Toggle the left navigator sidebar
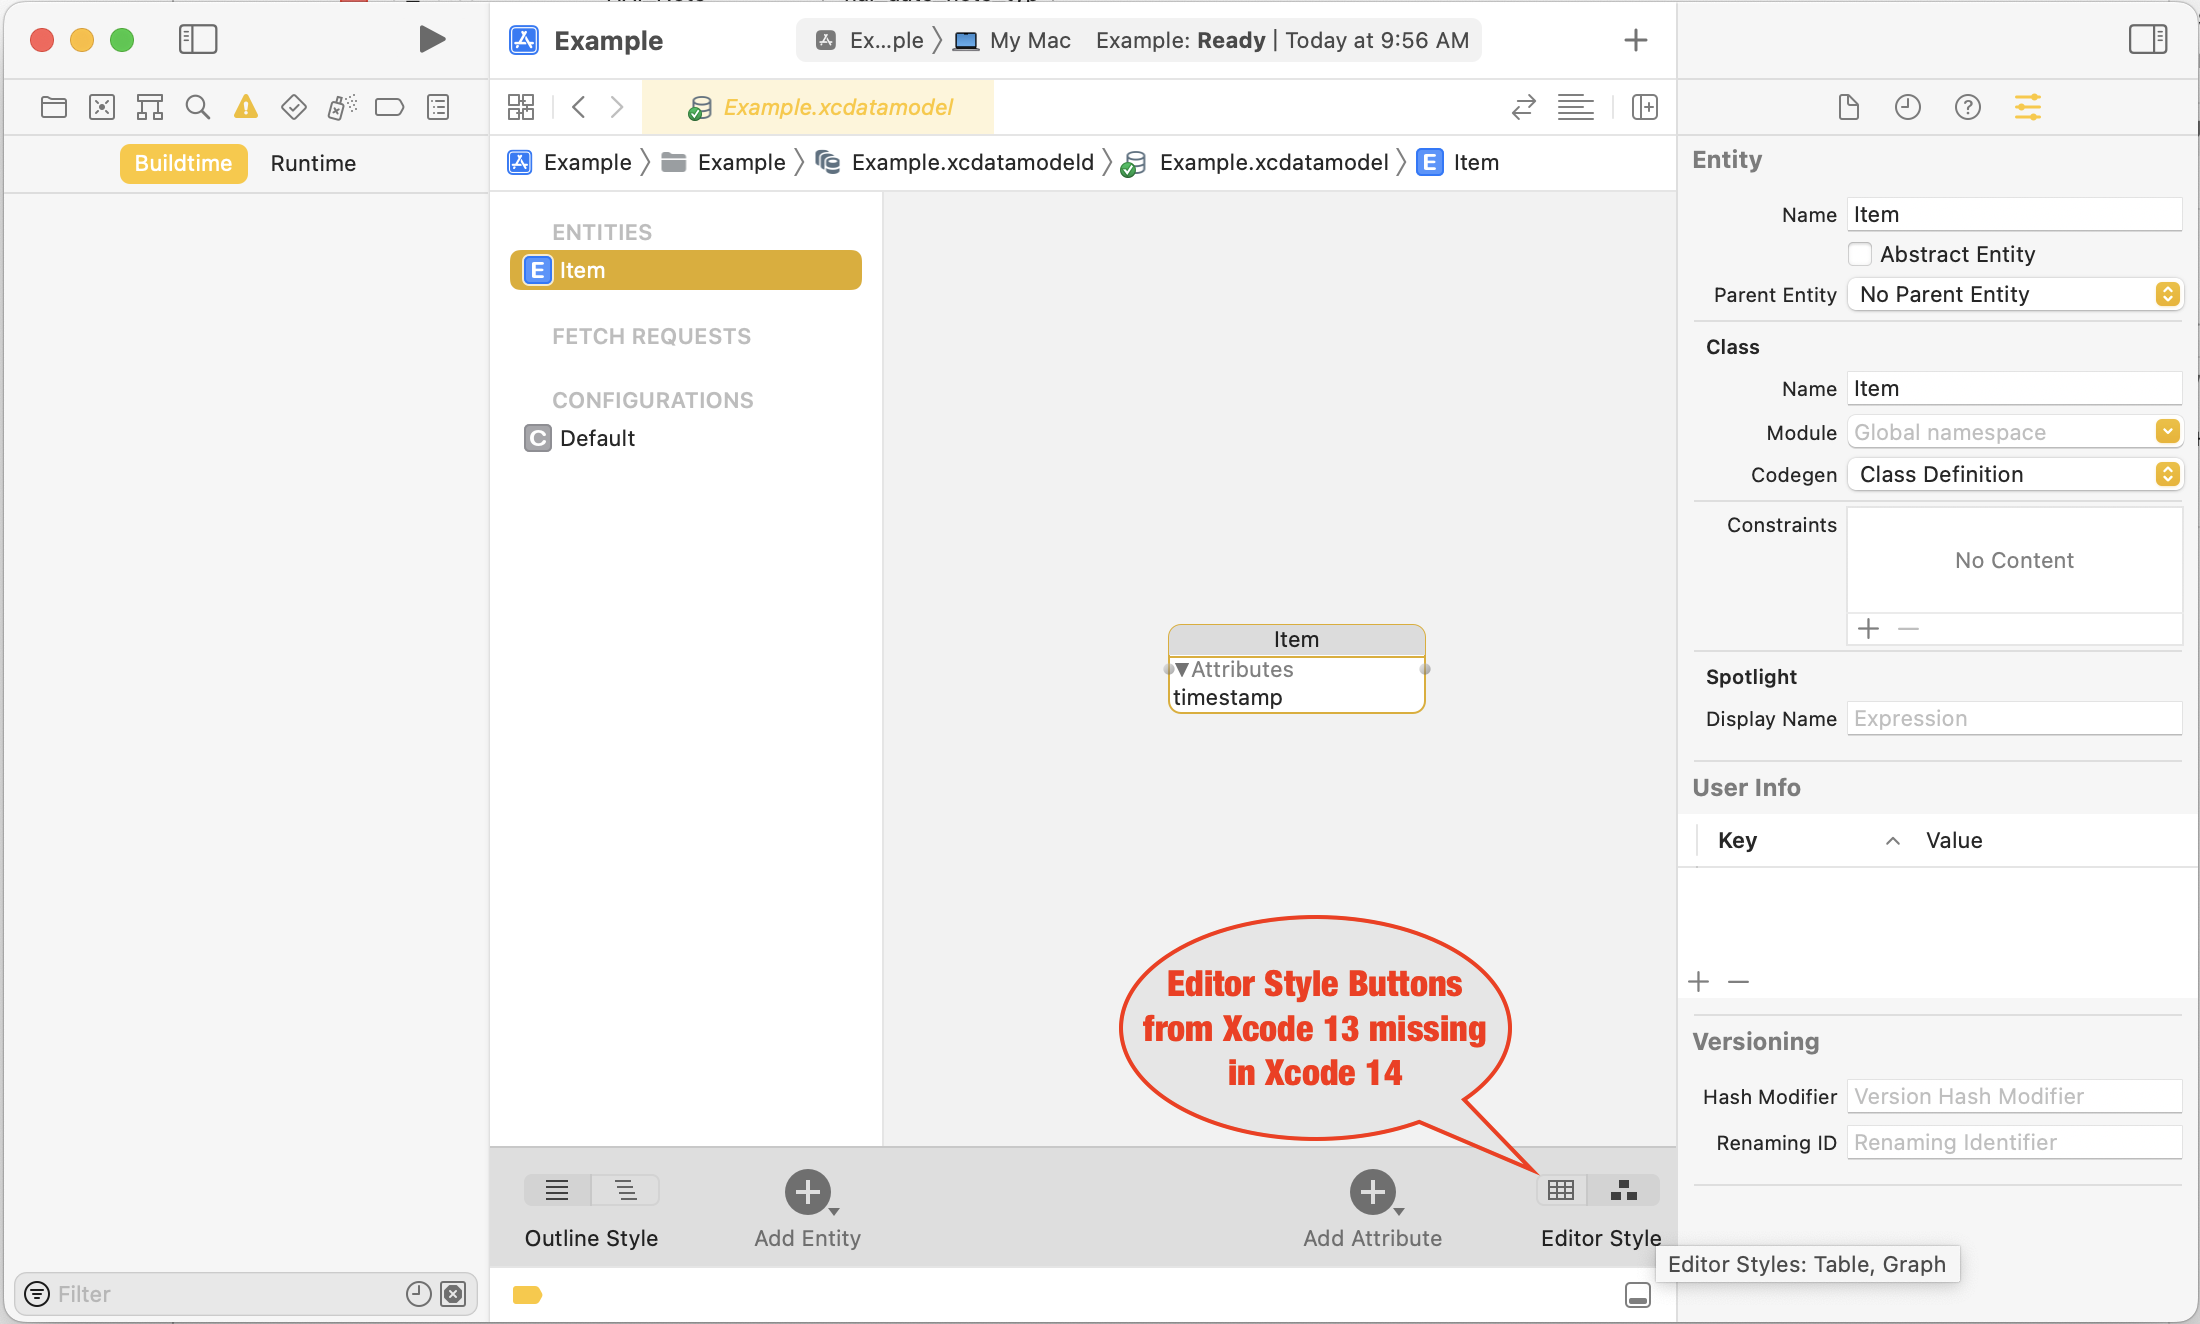The image size is (2200, 1324). coord(198,40)
